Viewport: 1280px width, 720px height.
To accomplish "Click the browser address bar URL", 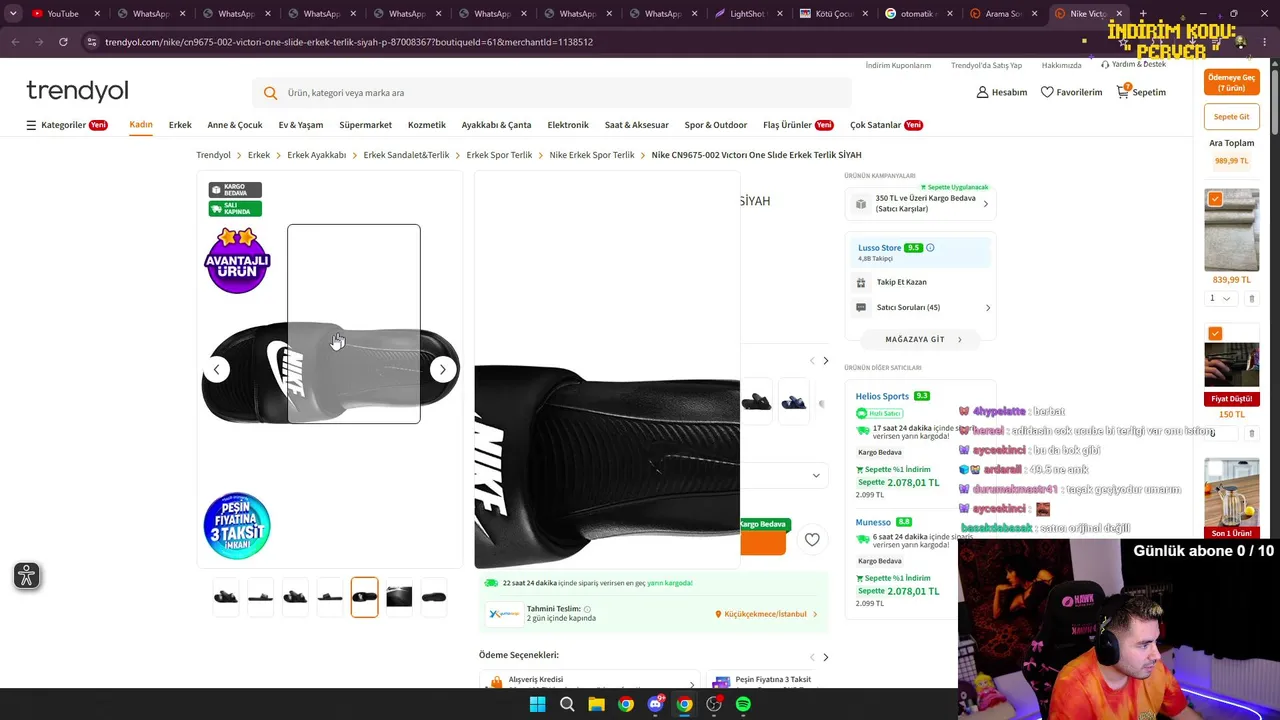I will click(x=349, y=42).
